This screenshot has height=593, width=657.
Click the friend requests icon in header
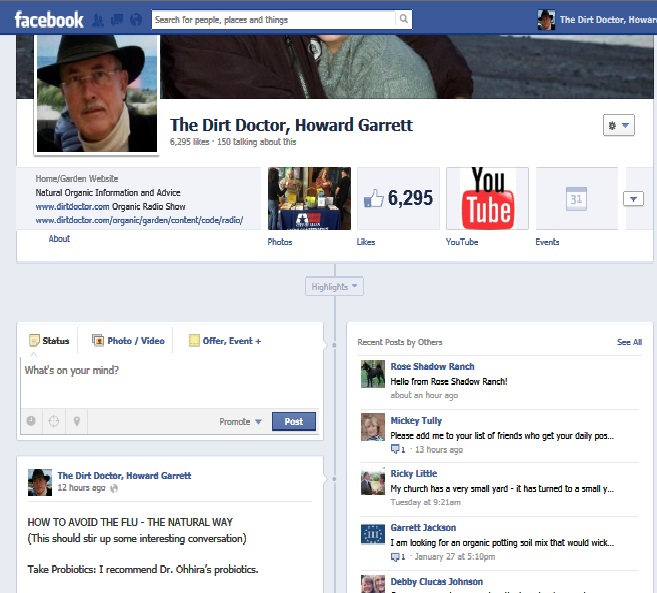pyautogui.click(x=99, y=19)
